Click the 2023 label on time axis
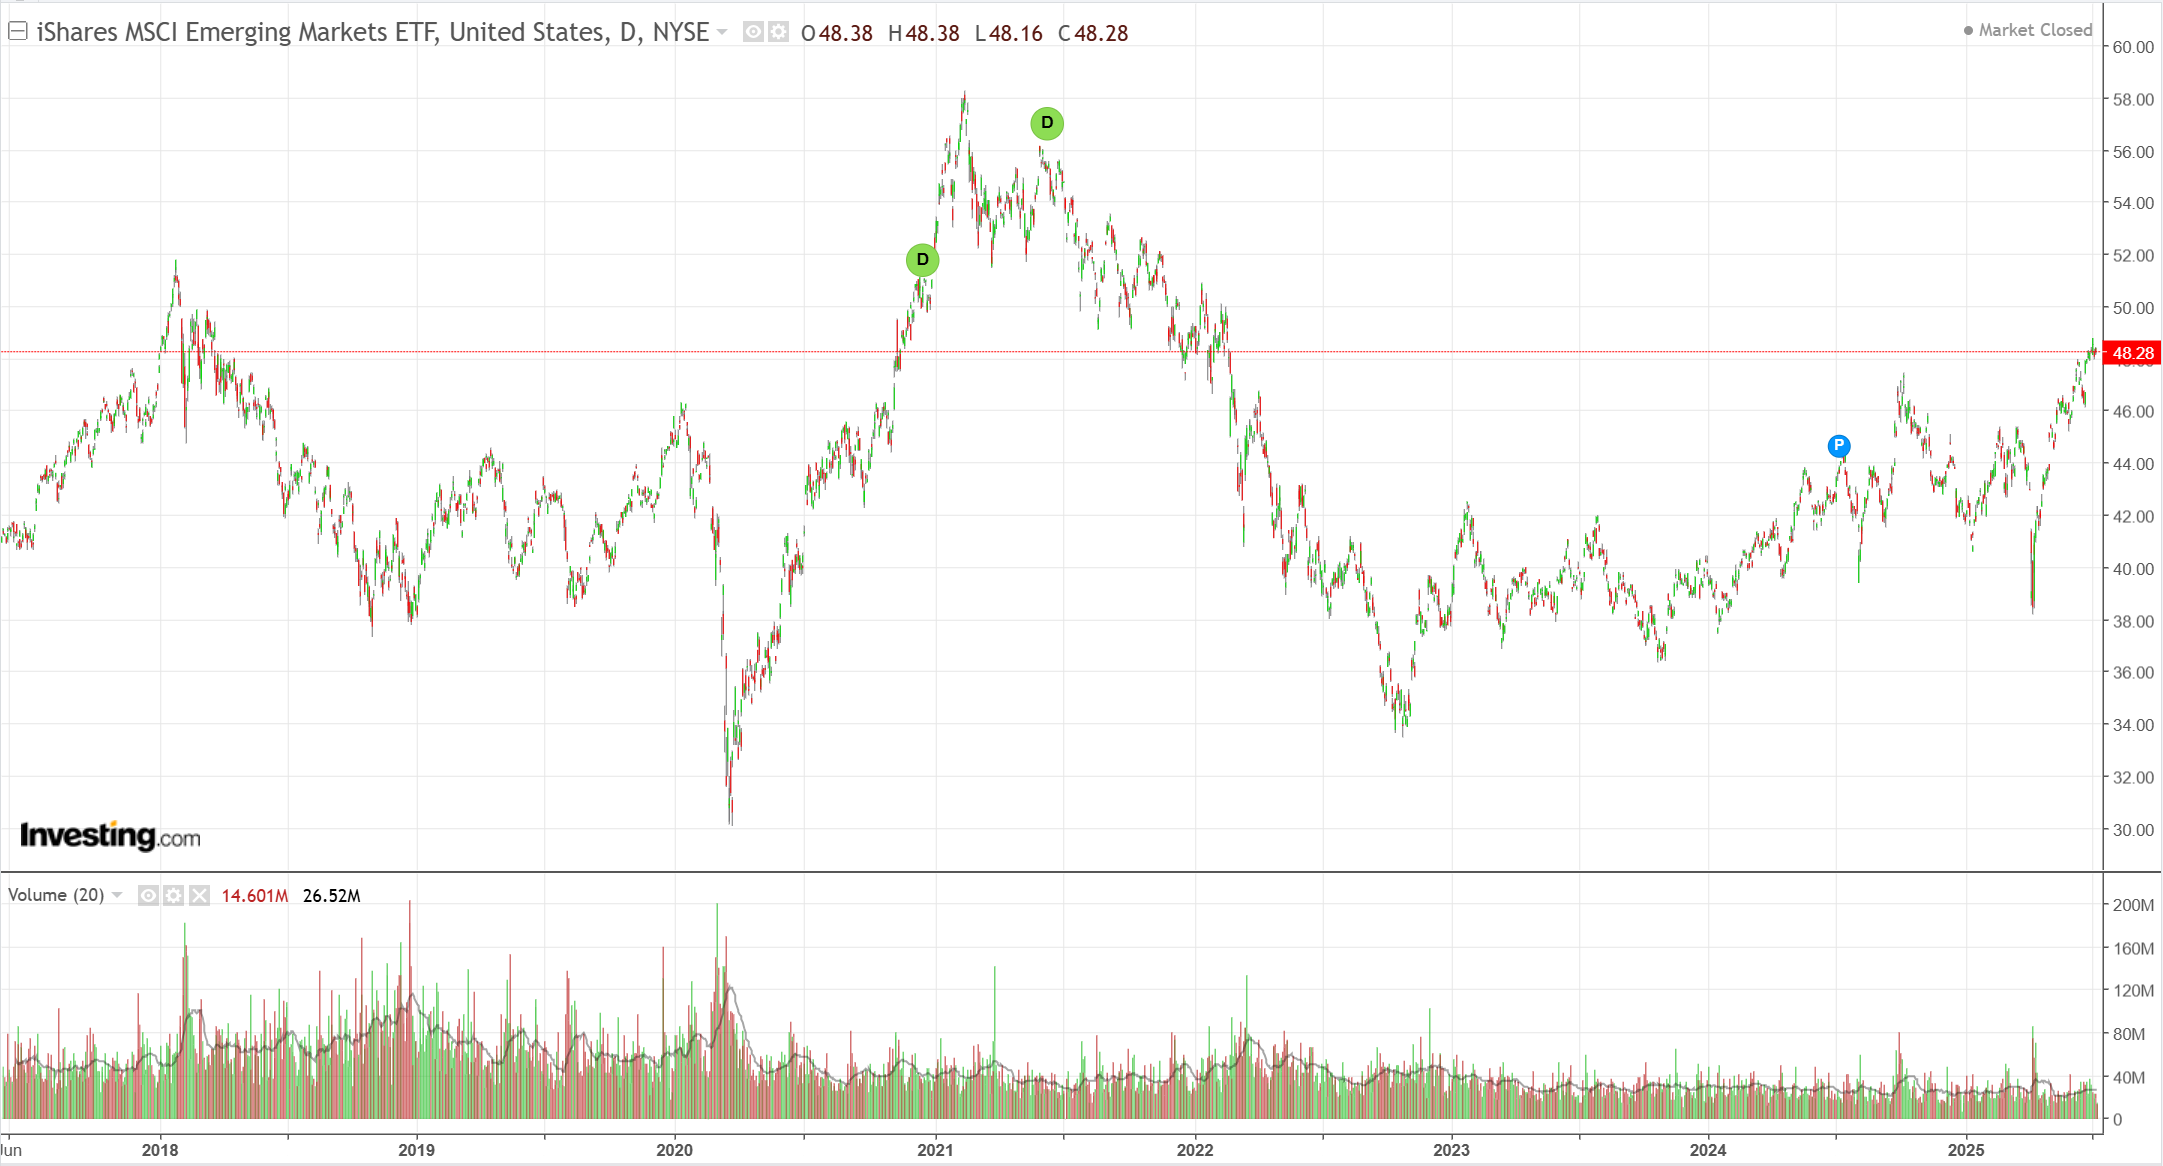The width and height of the screenshot is (2163, 1166). (1451, 1149)
